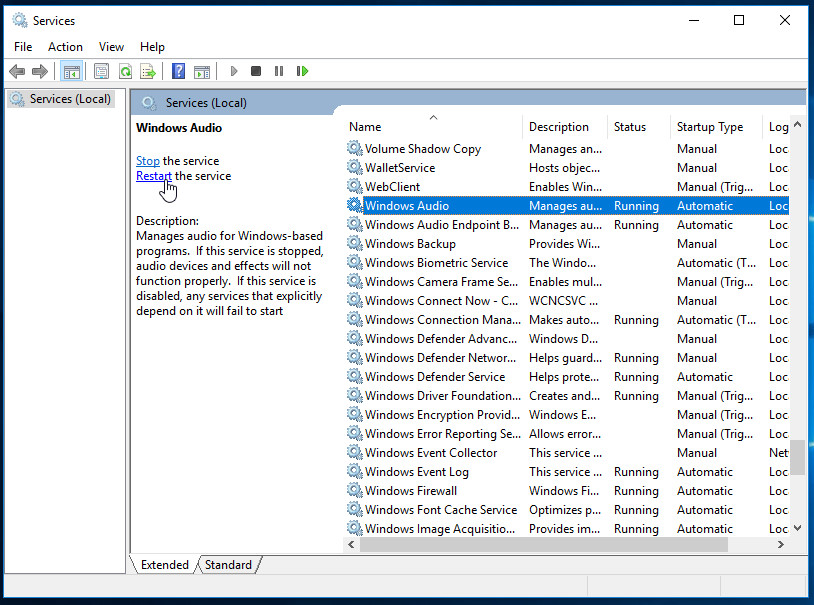814x605 pixels.
Task: Switch to the Standard tab
Action: (x=228, y=564)
